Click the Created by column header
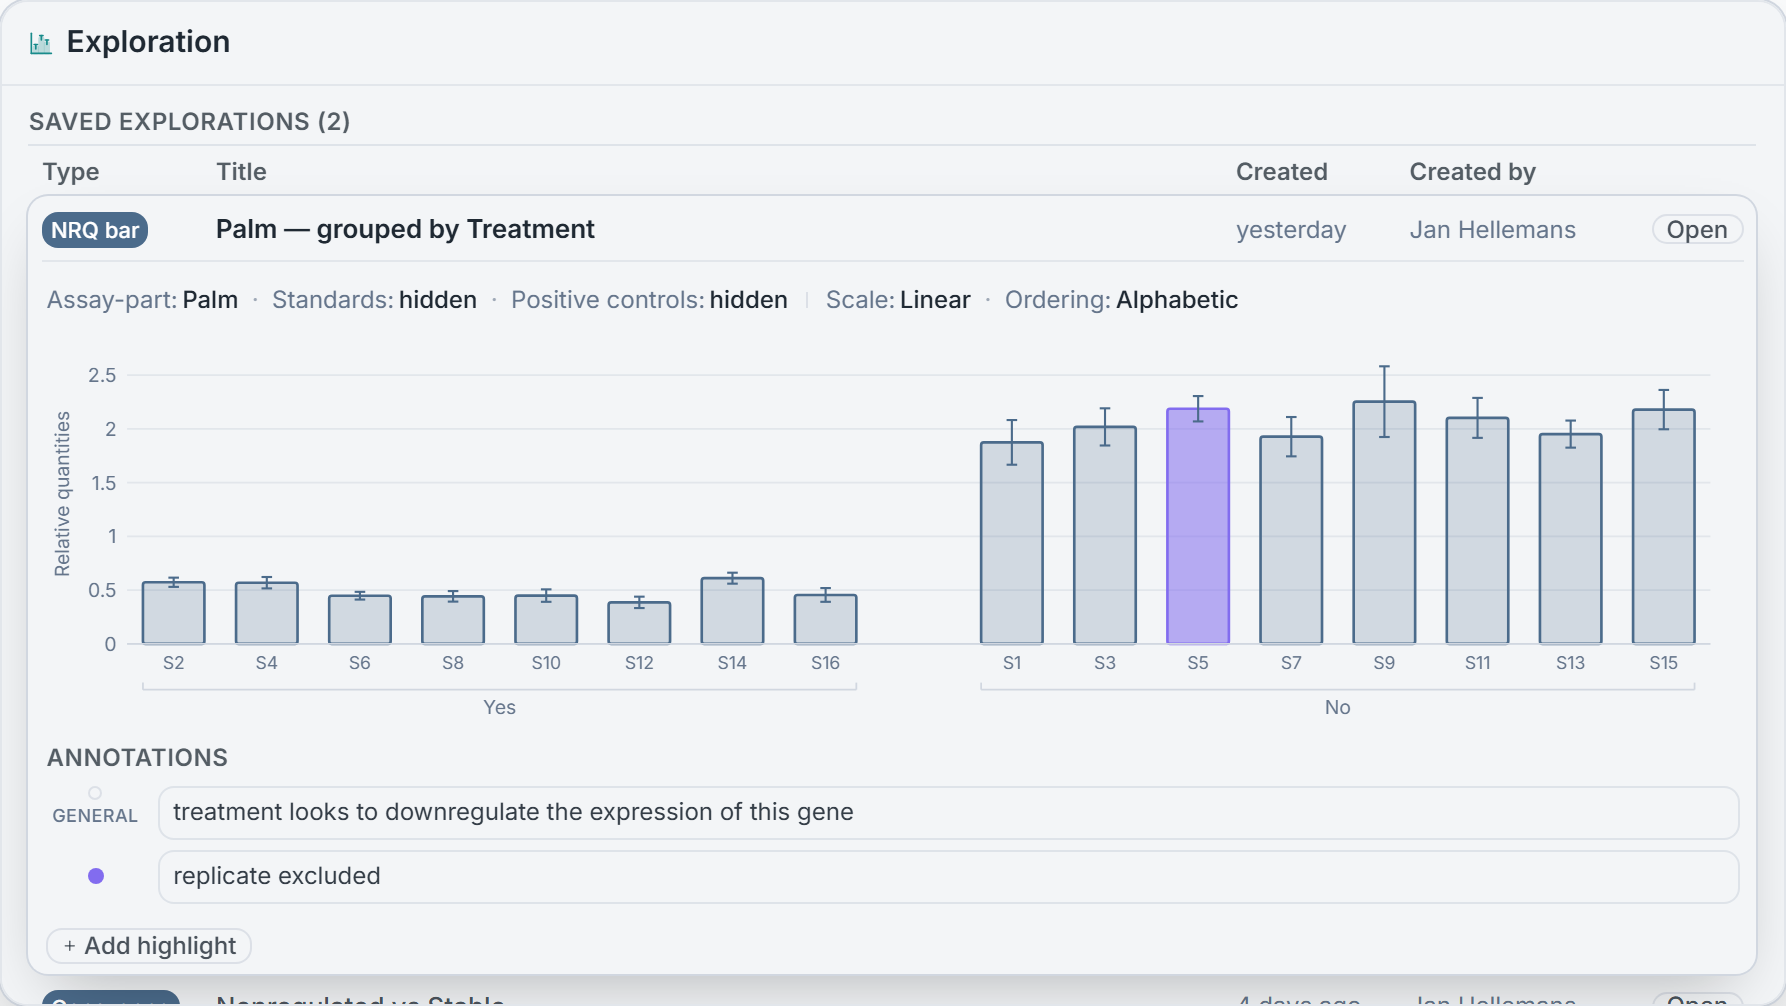 1473,172
